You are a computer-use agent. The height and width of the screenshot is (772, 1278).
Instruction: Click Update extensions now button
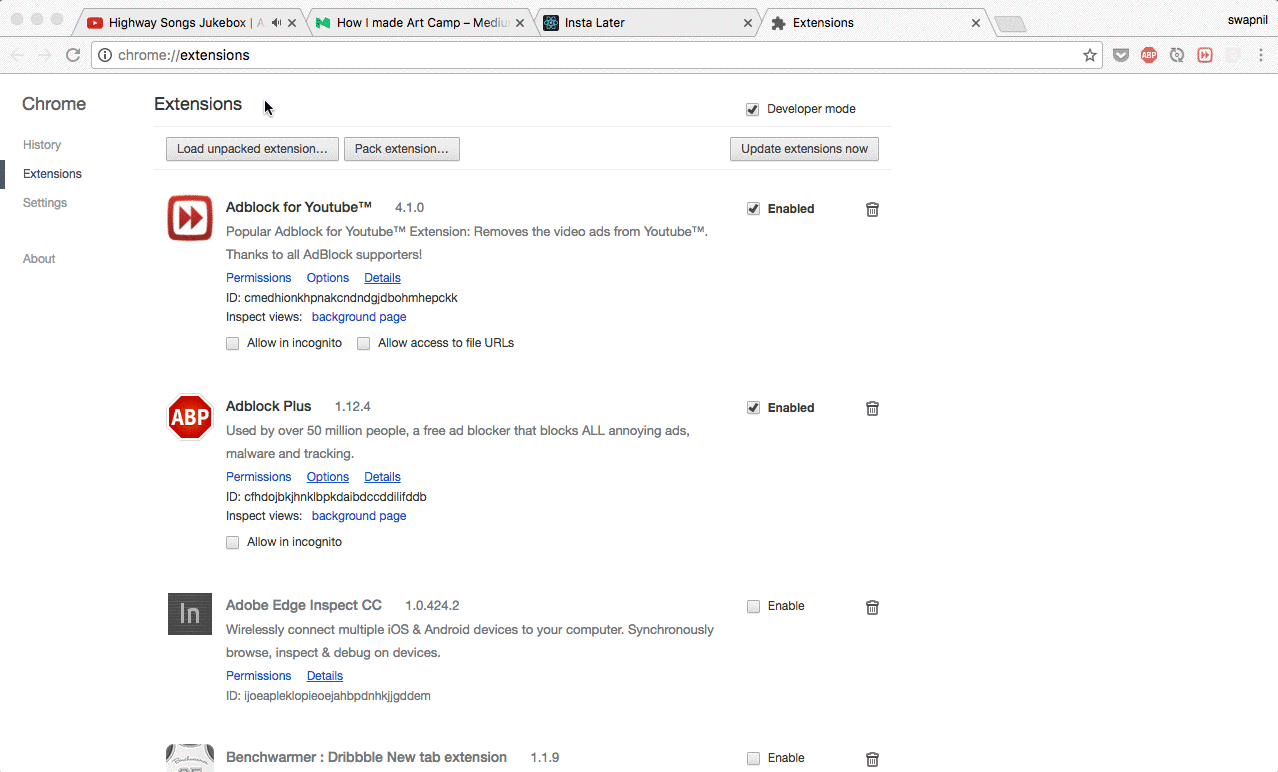(804, 149)
